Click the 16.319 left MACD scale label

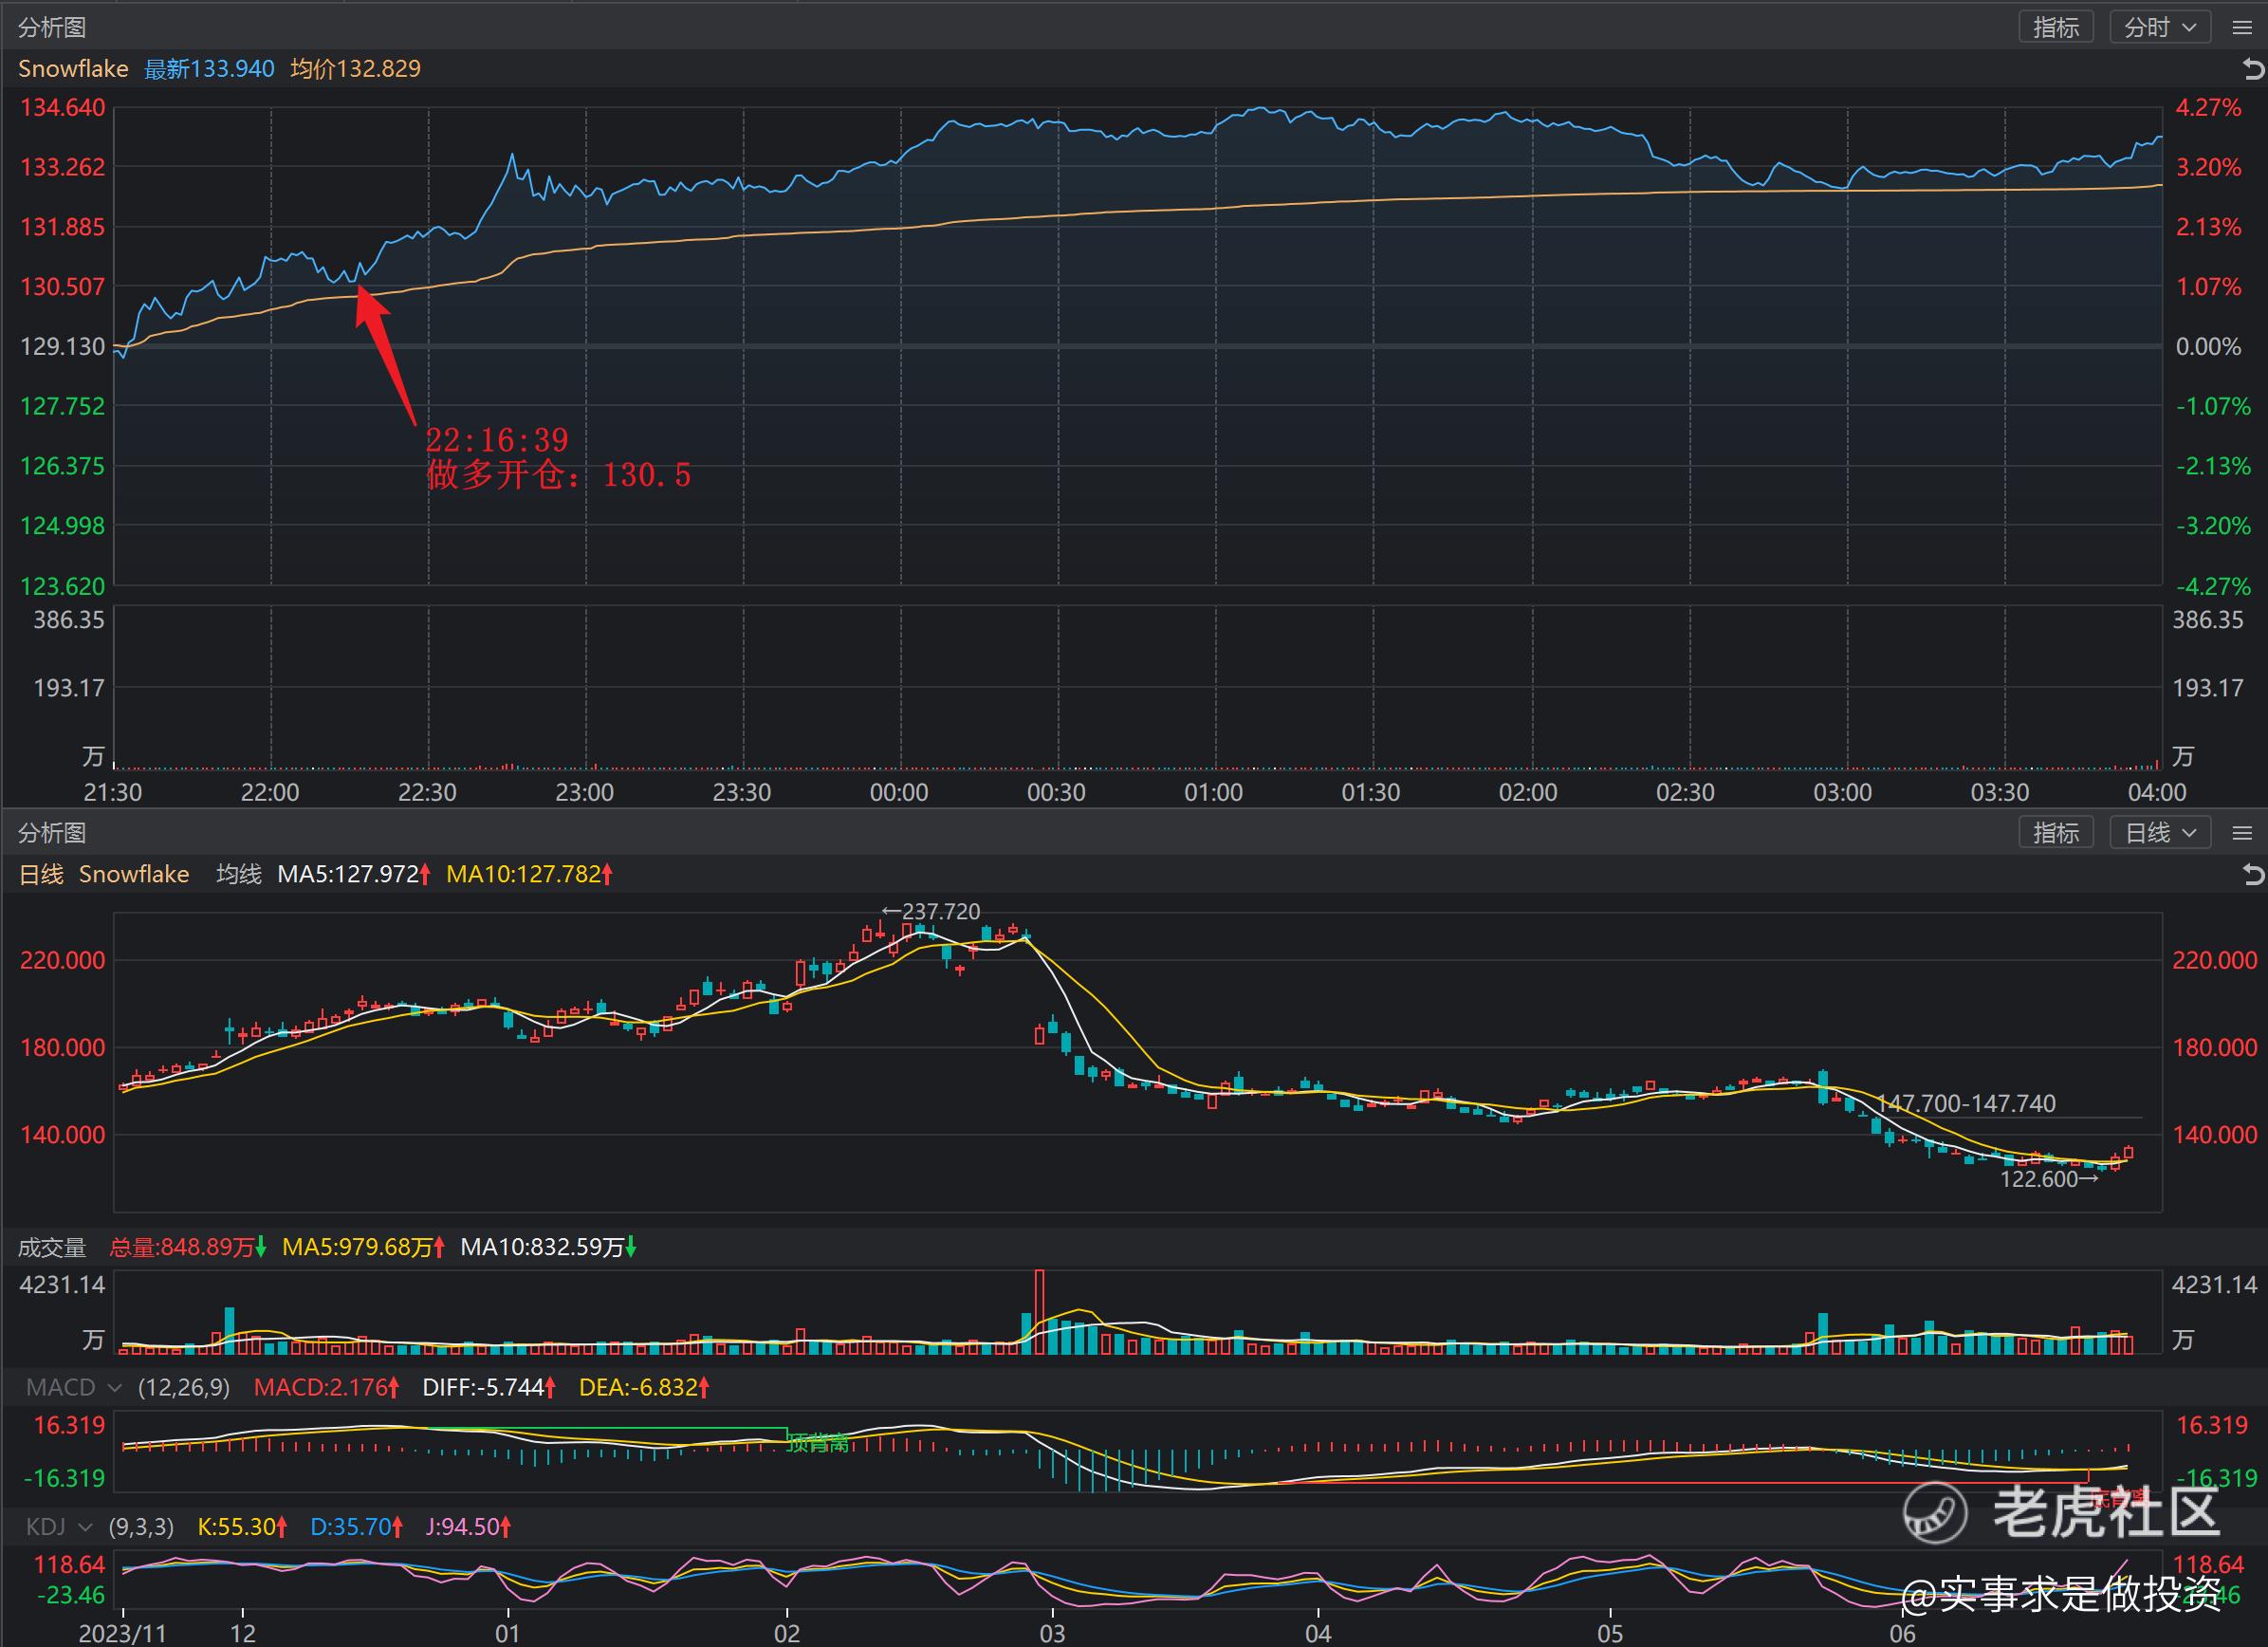(69, 1426)
